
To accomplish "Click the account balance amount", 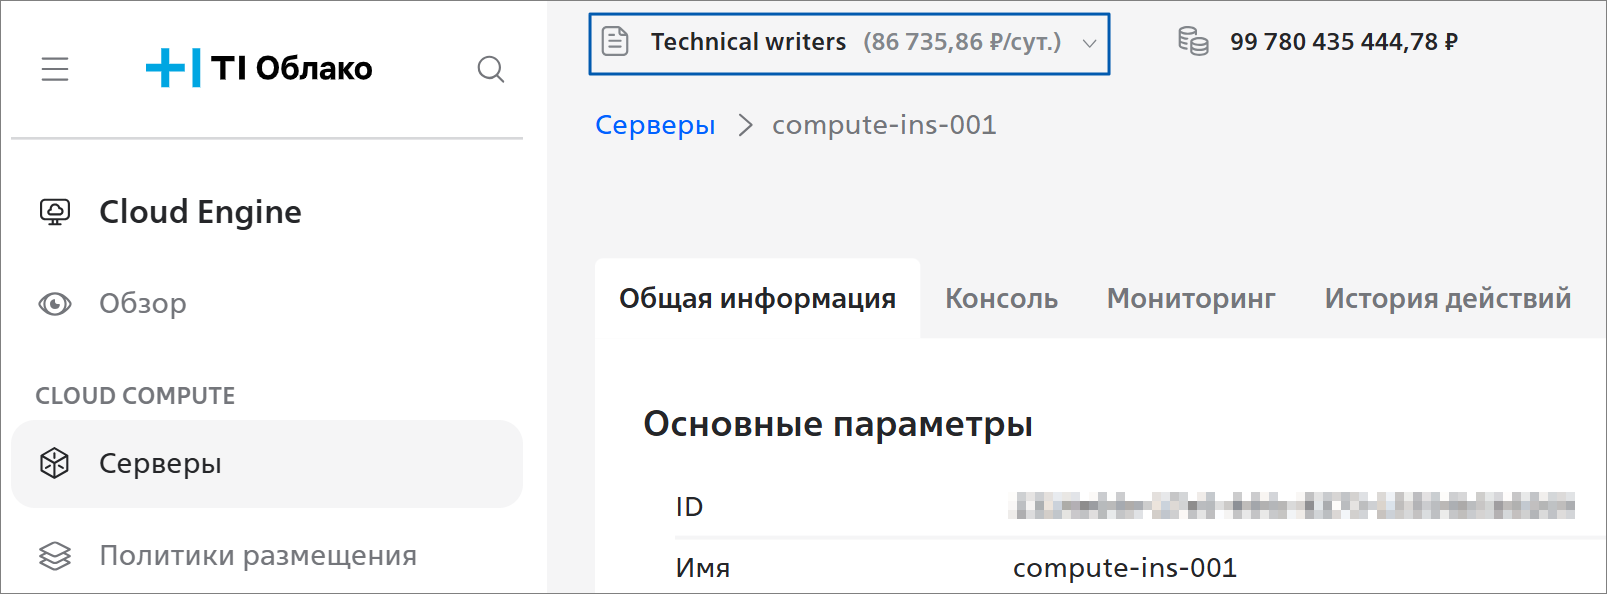I will click(x=1343, y=42).
